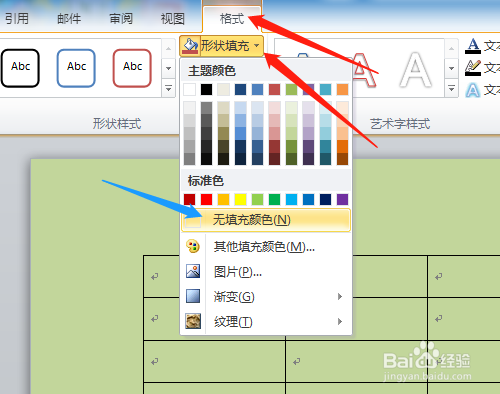Select the blue-outlined Abc shape style

coord(76,68)
